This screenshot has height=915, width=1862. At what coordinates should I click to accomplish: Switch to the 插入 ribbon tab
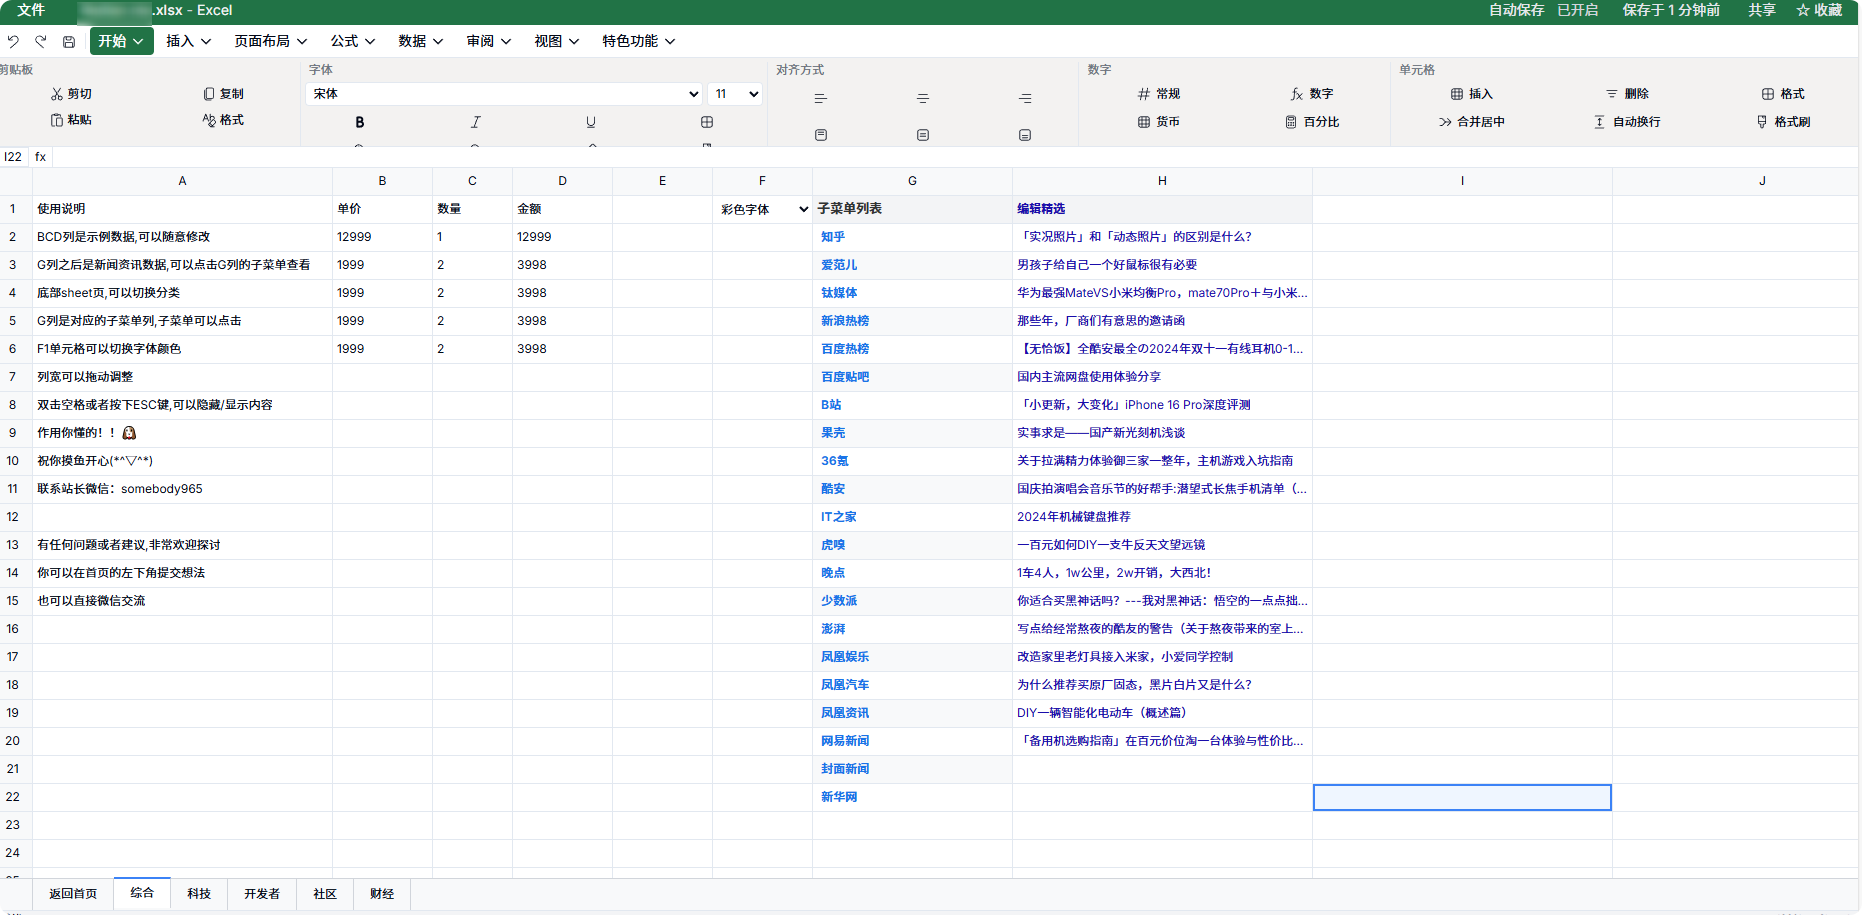click(188, 41)
